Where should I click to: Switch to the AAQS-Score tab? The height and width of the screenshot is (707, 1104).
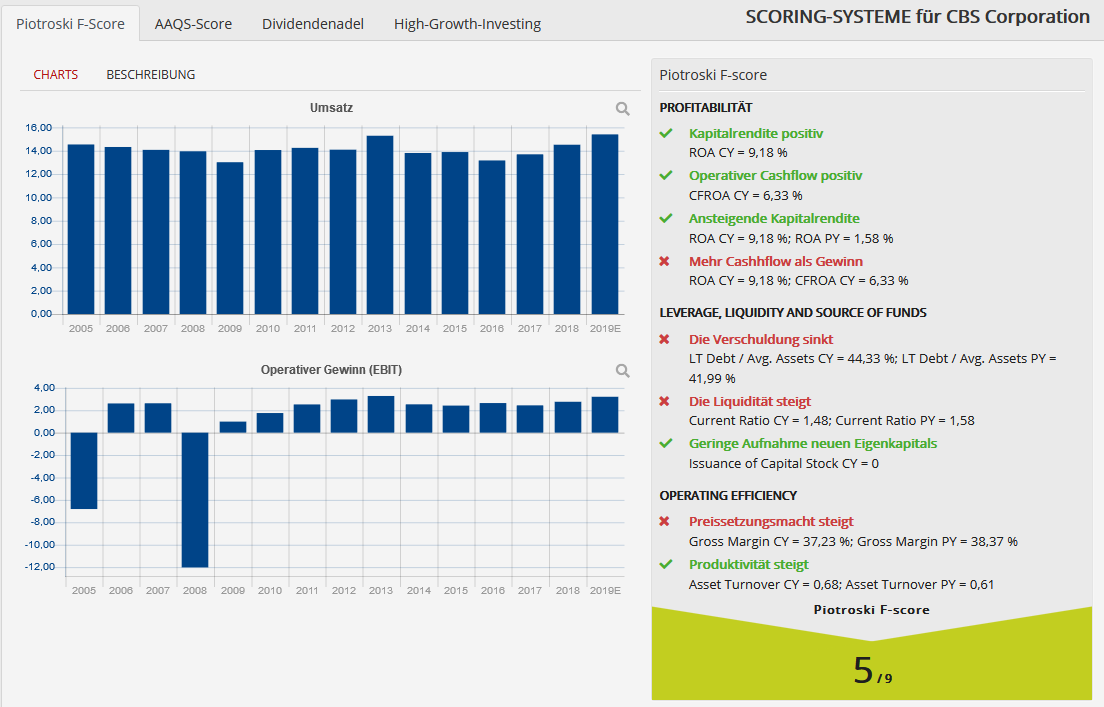coord(193,24)
